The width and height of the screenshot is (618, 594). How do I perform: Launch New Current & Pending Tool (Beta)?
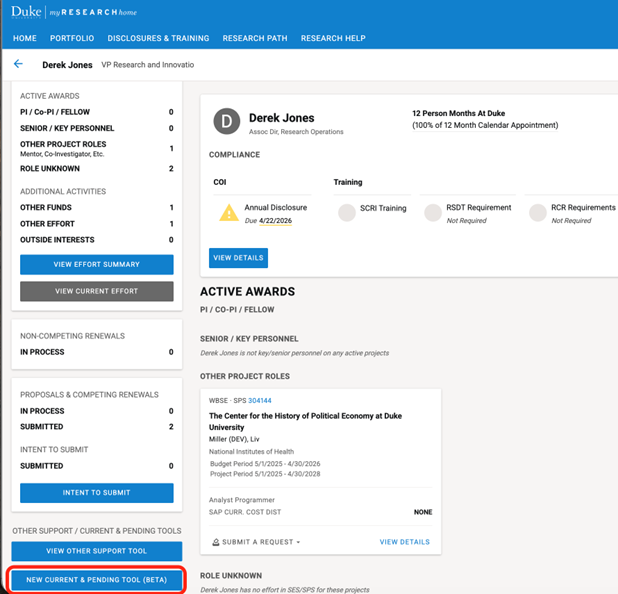tap(97, 580)
